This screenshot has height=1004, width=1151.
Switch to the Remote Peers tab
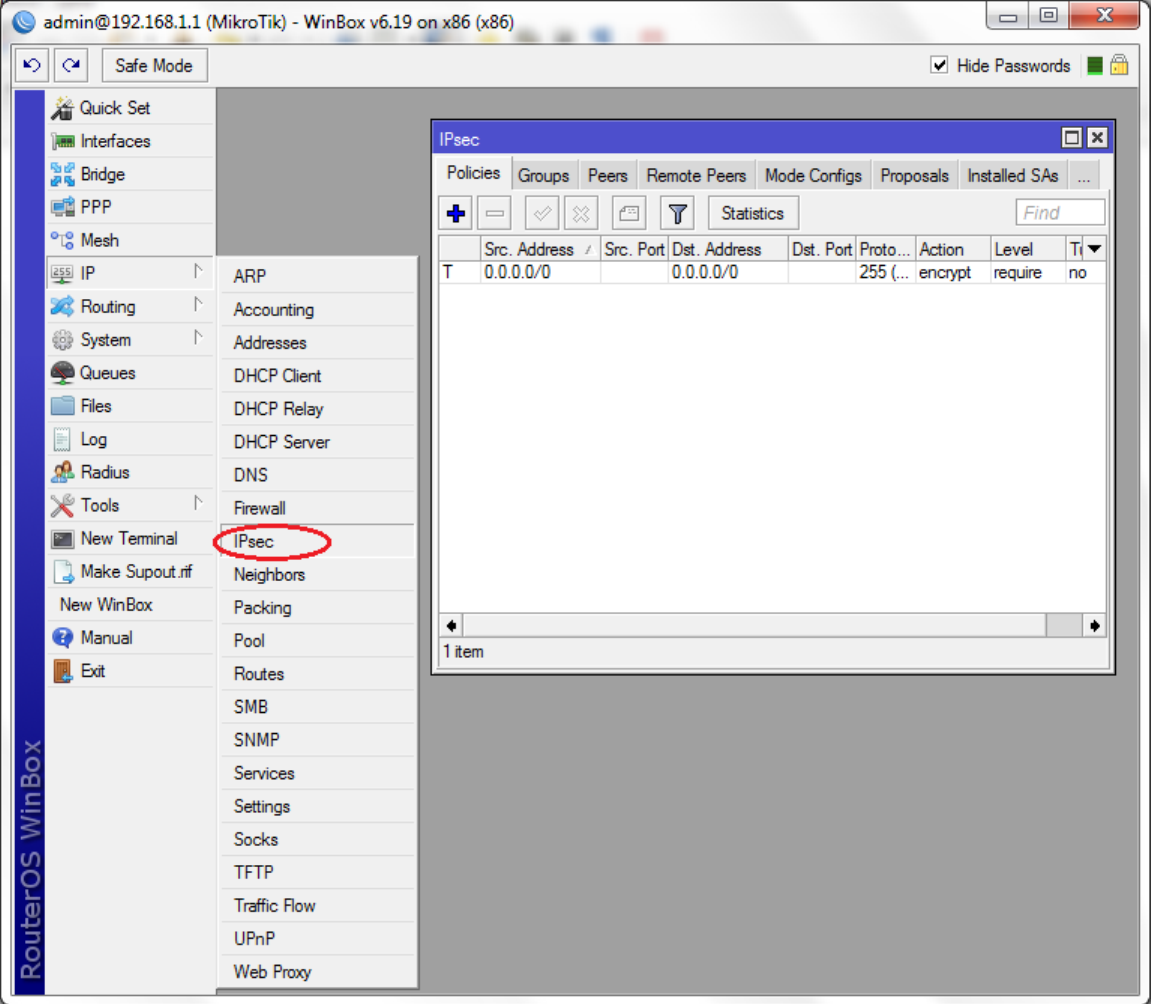[696, 176]
